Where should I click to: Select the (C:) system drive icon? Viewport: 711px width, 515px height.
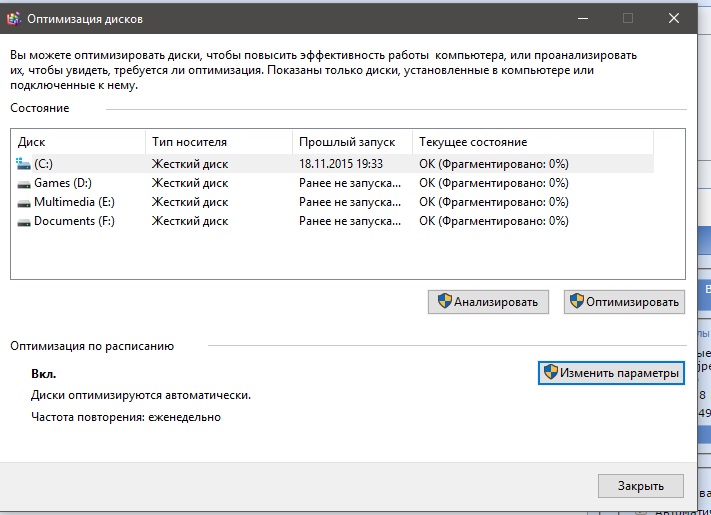[24, 163]
